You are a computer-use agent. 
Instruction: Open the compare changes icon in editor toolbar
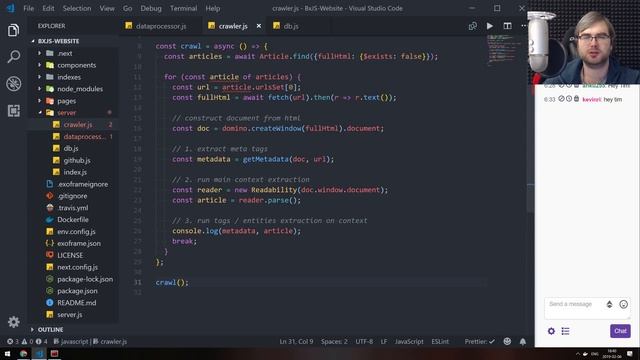point(473,26)
